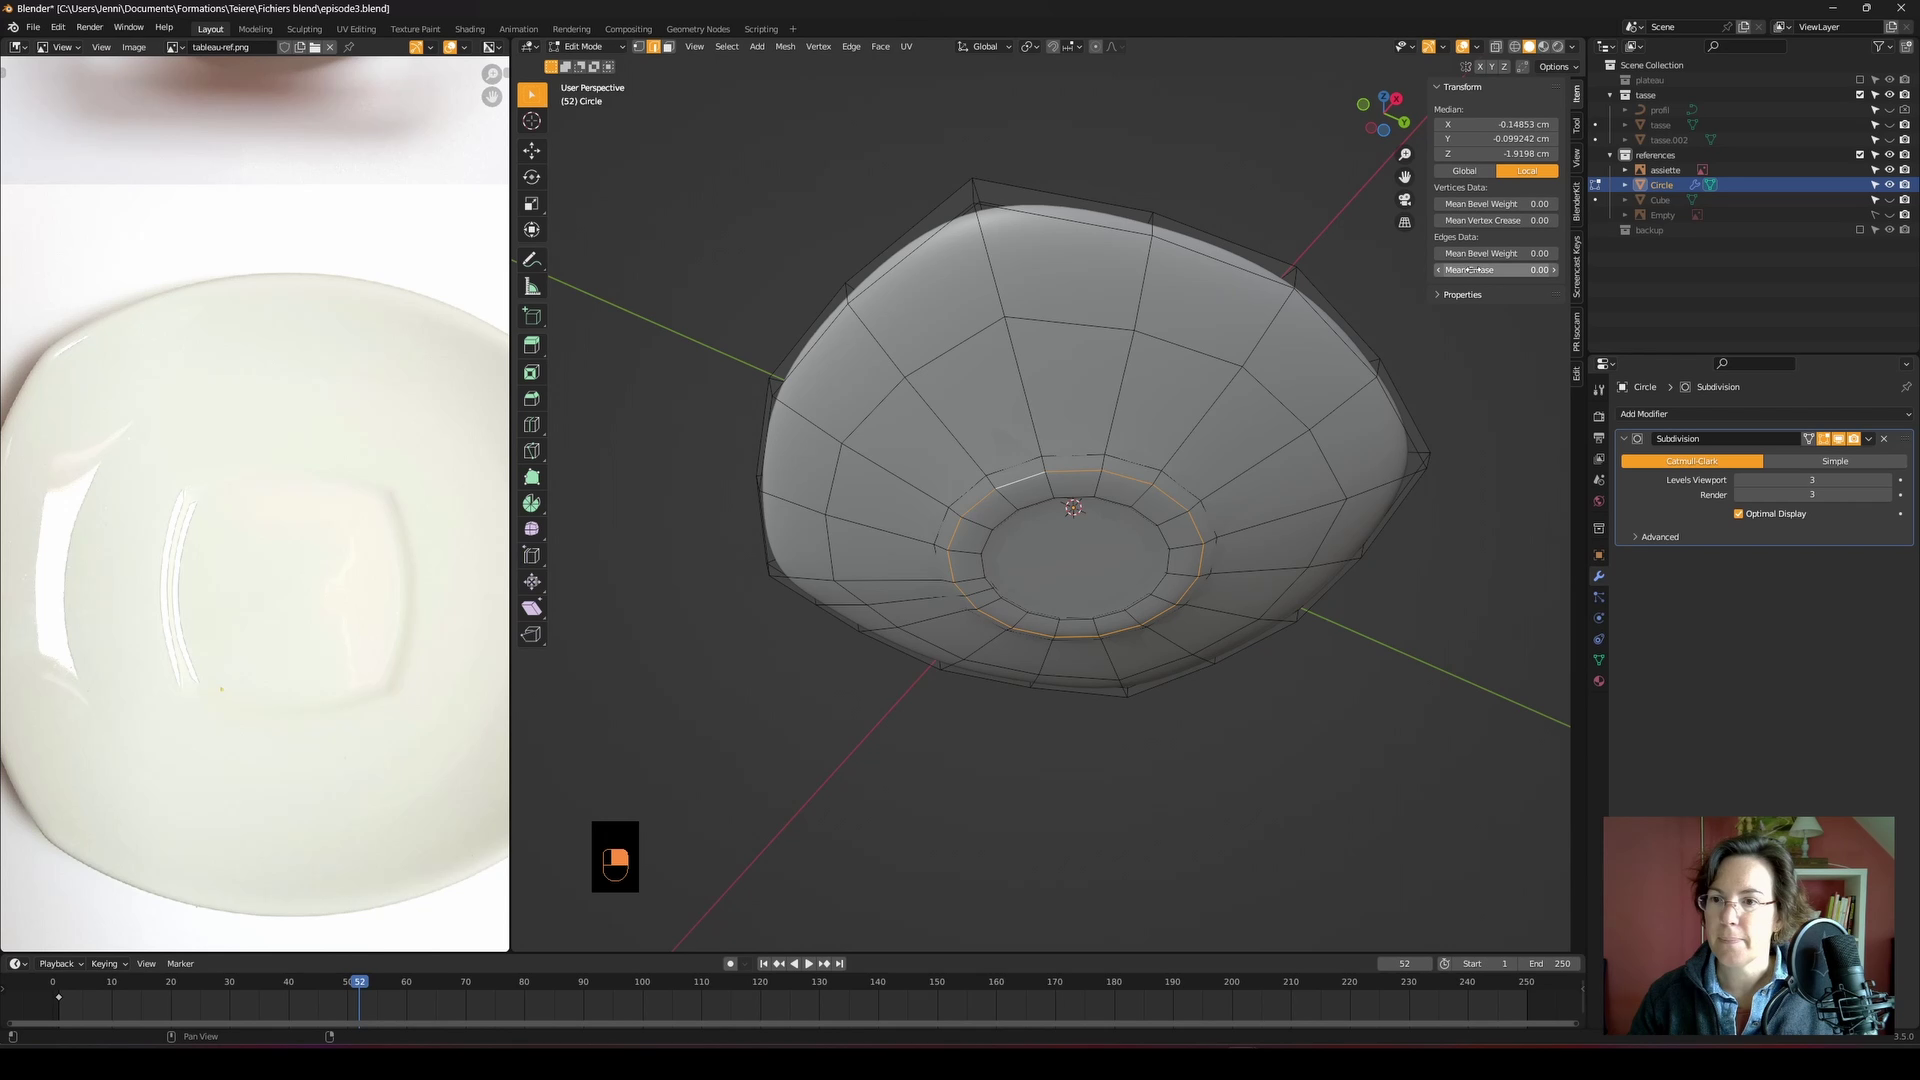
Task: Select the Scale tool
Action: pos(532,204)
